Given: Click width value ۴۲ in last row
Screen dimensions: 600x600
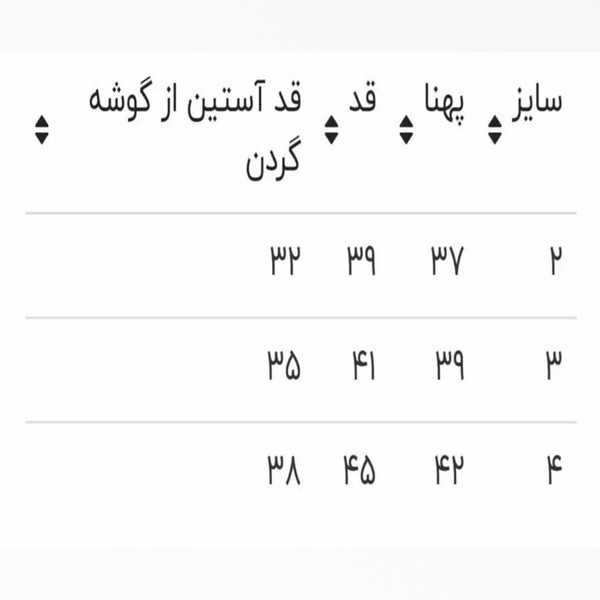Looking at the screenshot, I should [x=450, y=469].
